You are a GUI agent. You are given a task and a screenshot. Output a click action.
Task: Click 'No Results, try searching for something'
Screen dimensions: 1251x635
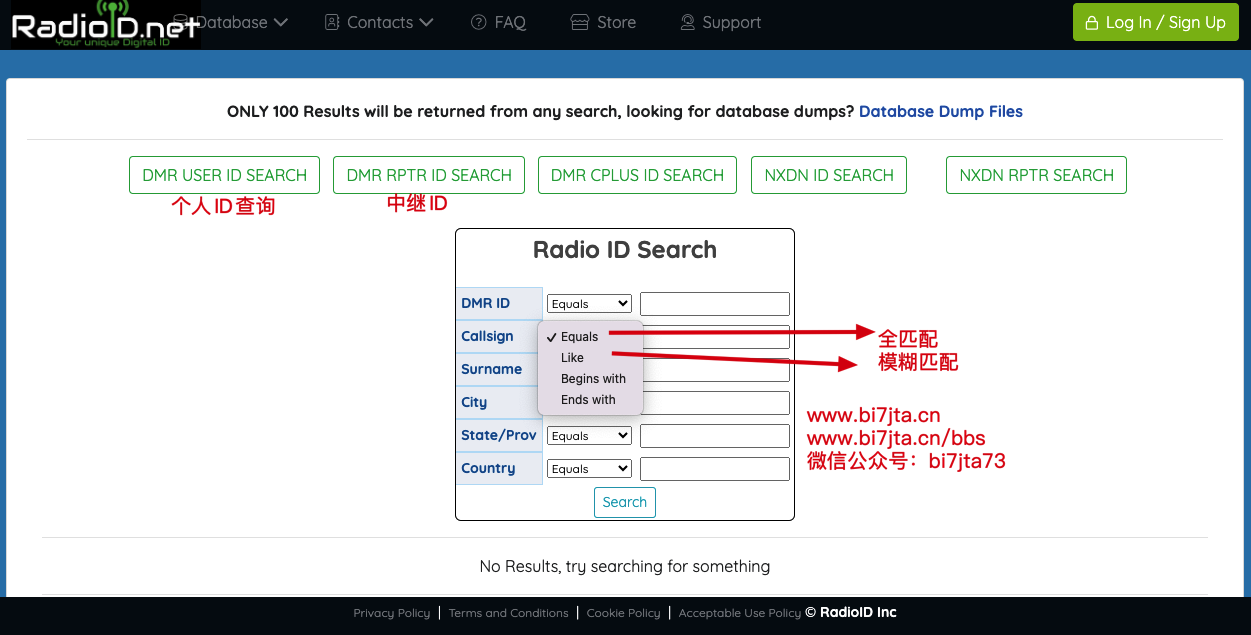625,566
